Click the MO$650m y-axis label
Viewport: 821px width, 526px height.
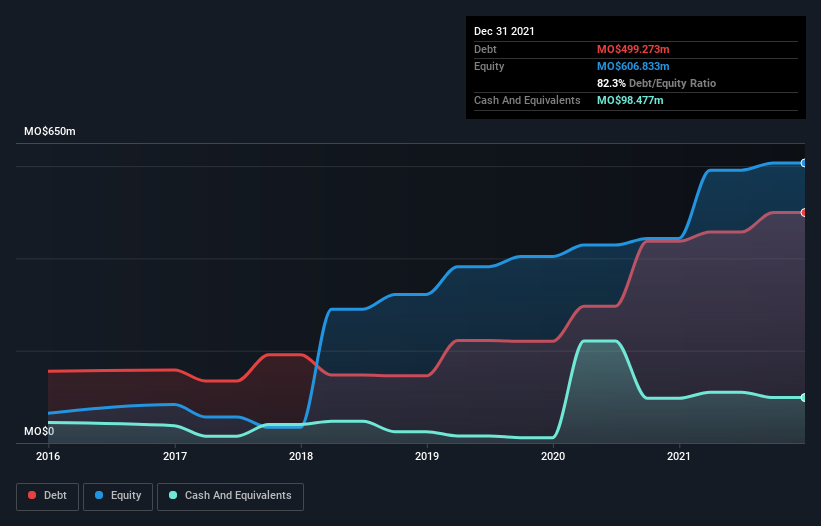[x=50, y=131]
